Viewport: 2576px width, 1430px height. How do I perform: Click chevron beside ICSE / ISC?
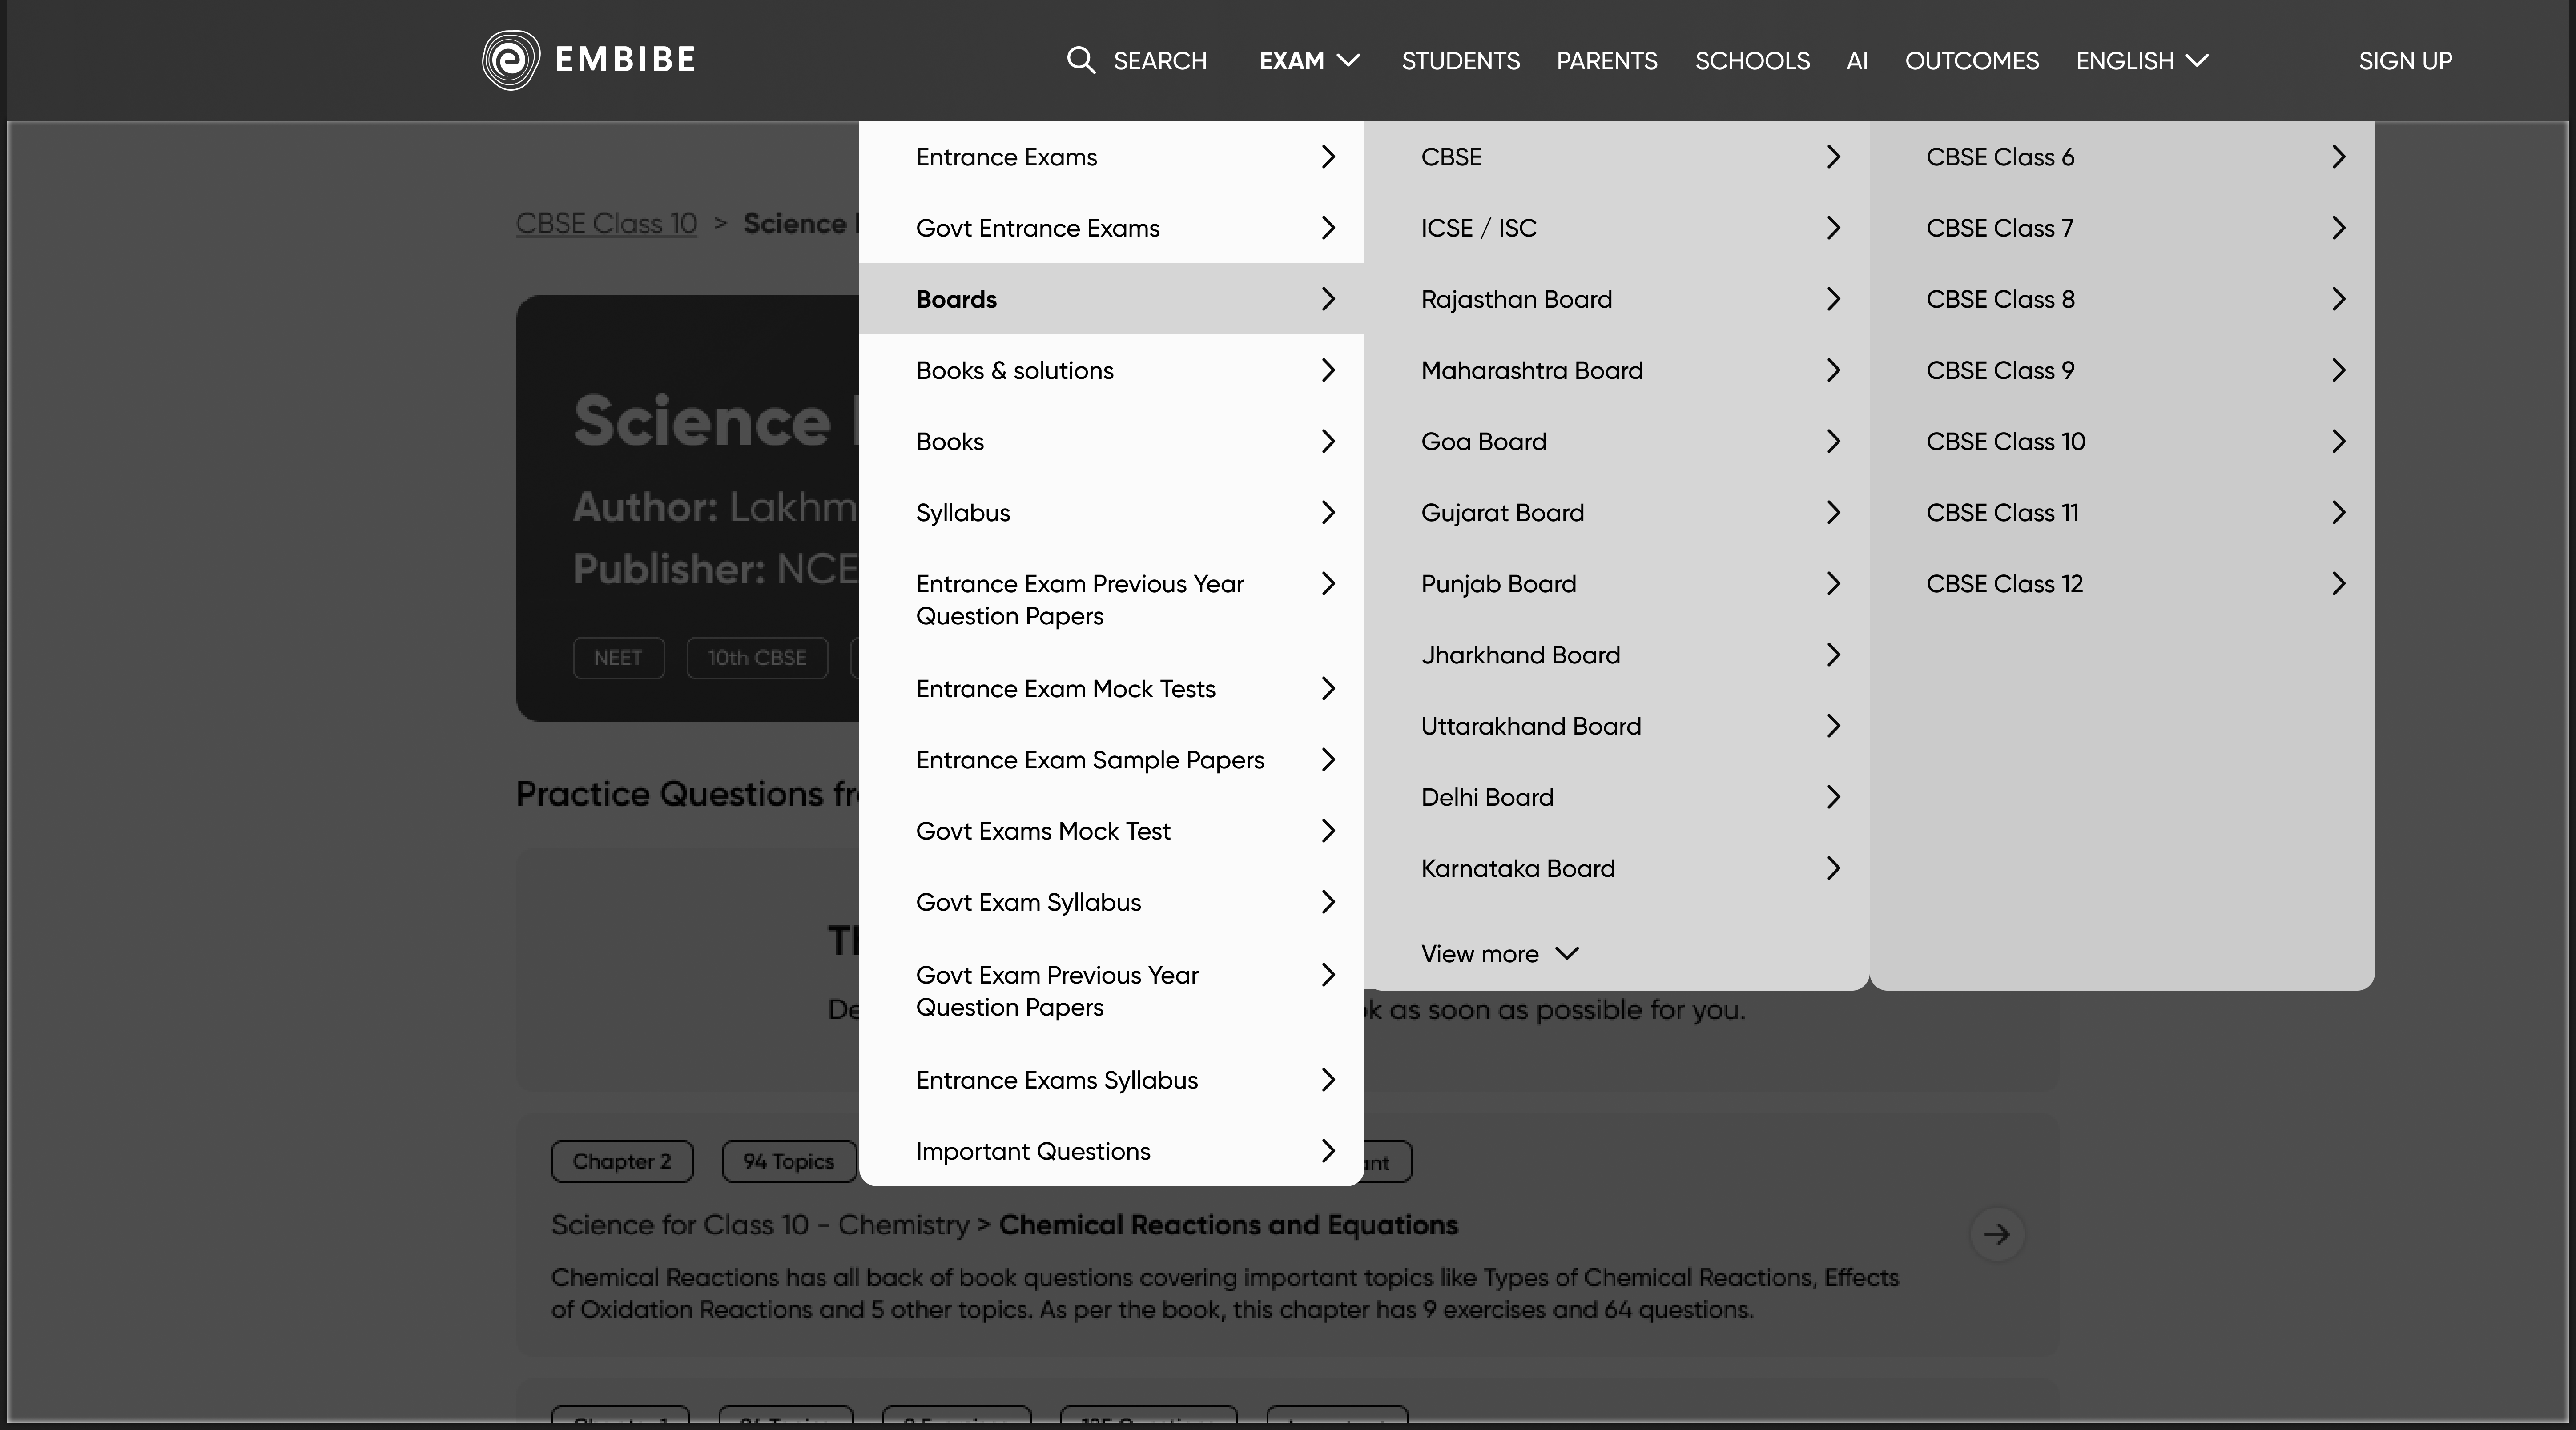pos(1833,228)
